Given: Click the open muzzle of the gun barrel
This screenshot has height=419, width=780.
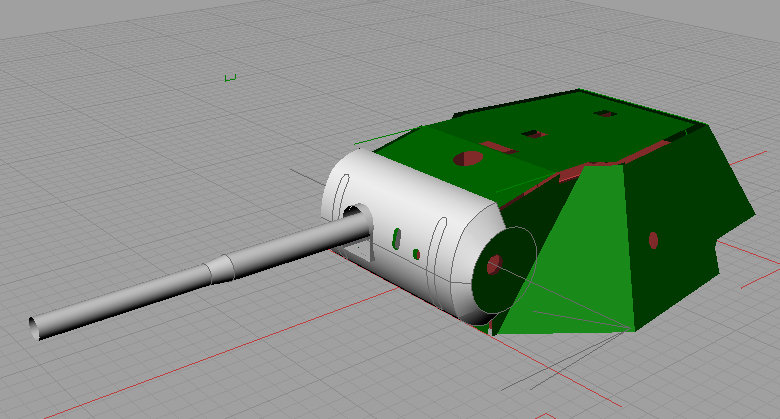Looking at the screenshot, I should [x=35, y=326].
